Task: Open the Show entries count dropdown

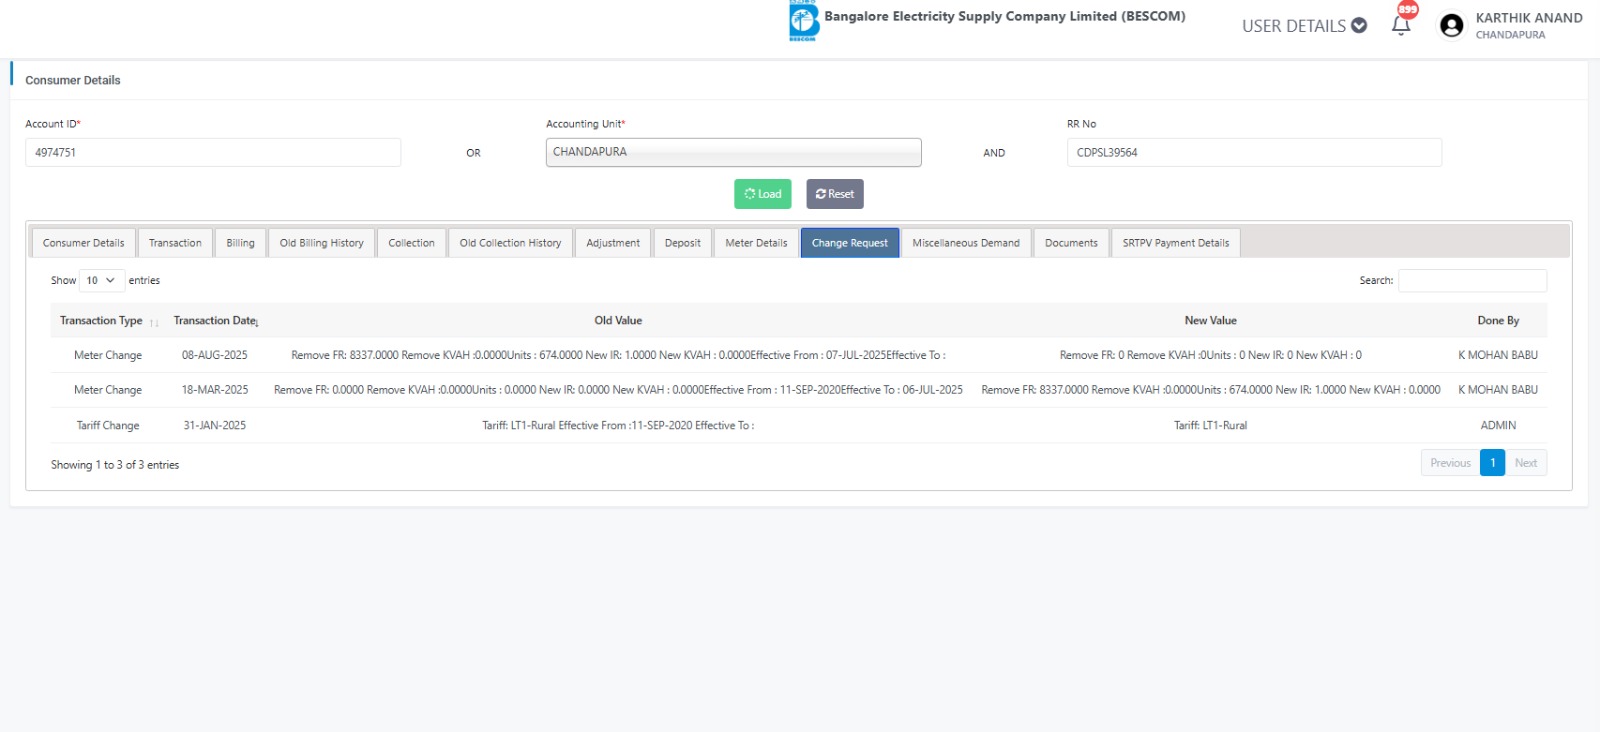Action: [x=101, y=281]
